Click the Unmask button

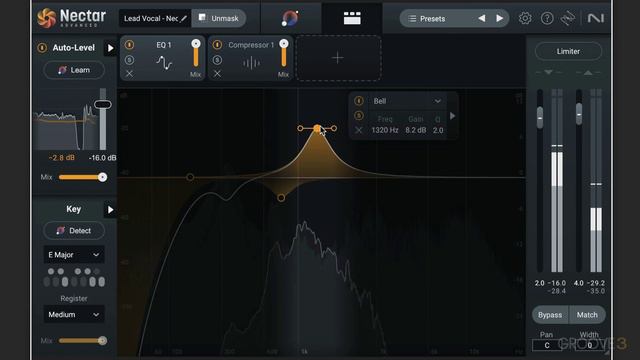pos(219,18)
